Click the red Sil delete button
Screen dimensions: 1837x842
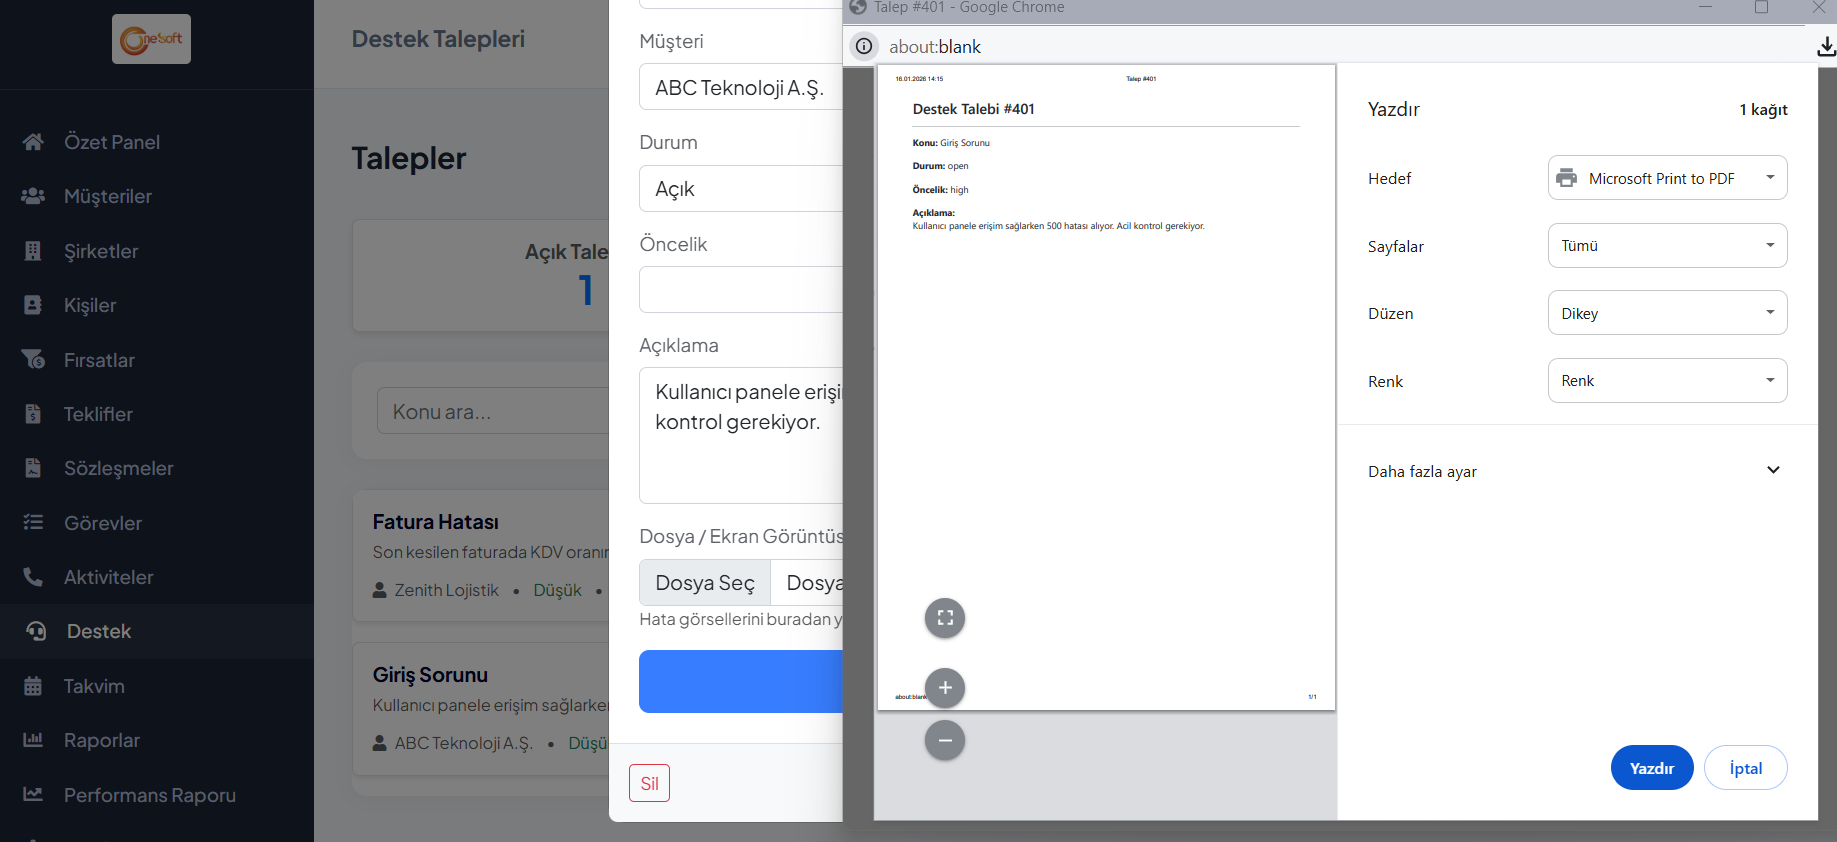649,783
